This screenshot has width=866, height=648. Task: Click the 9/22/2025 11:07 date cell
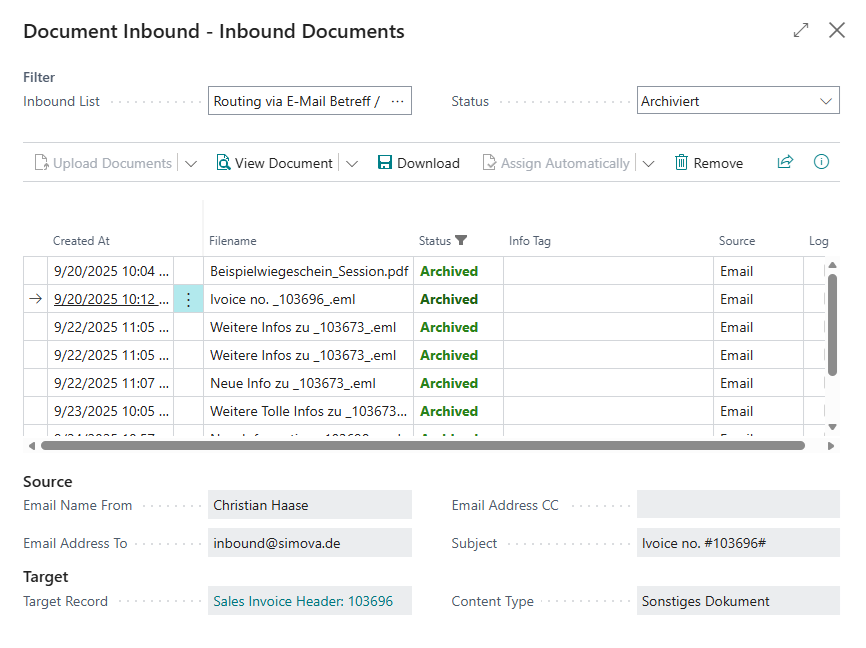tap(110, 383)
